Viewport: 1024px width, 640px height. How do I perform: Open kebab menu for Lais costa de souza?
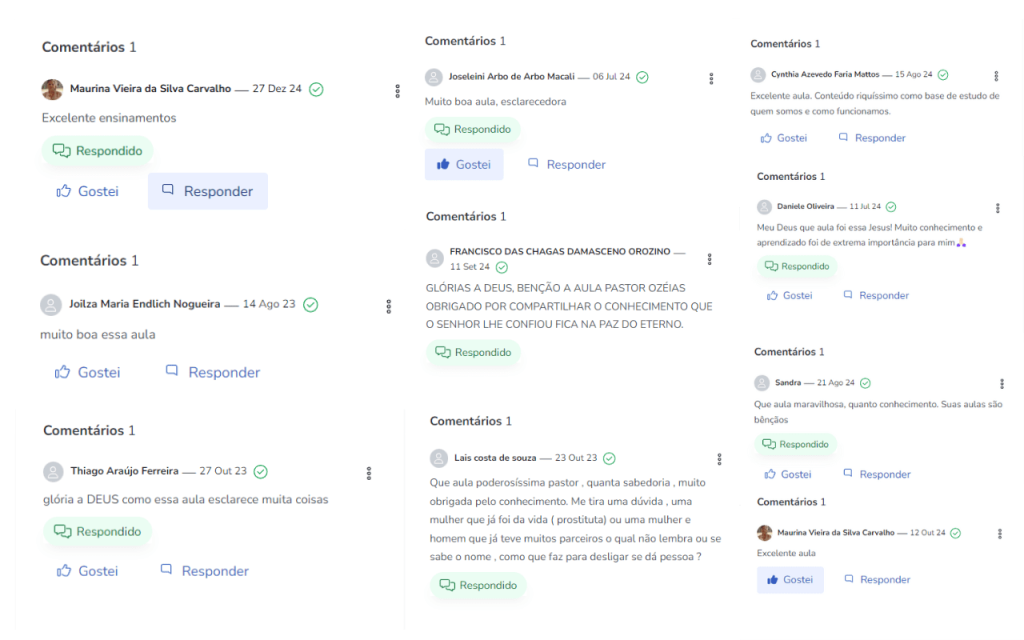(719, 459)
